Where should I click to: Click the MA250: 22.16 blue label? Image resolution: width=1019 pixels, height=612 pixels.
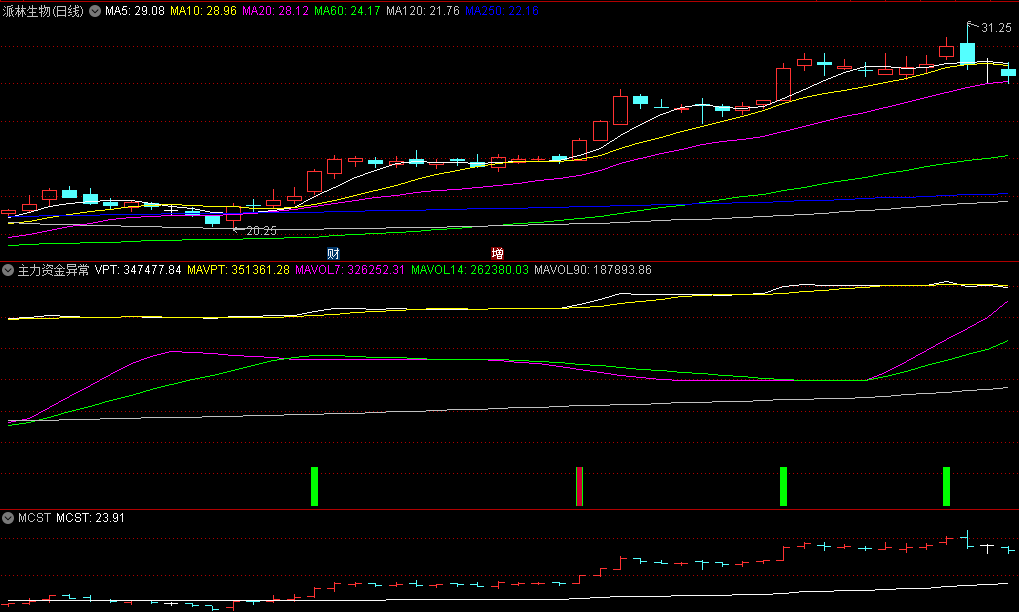click(x=502, y=11)
